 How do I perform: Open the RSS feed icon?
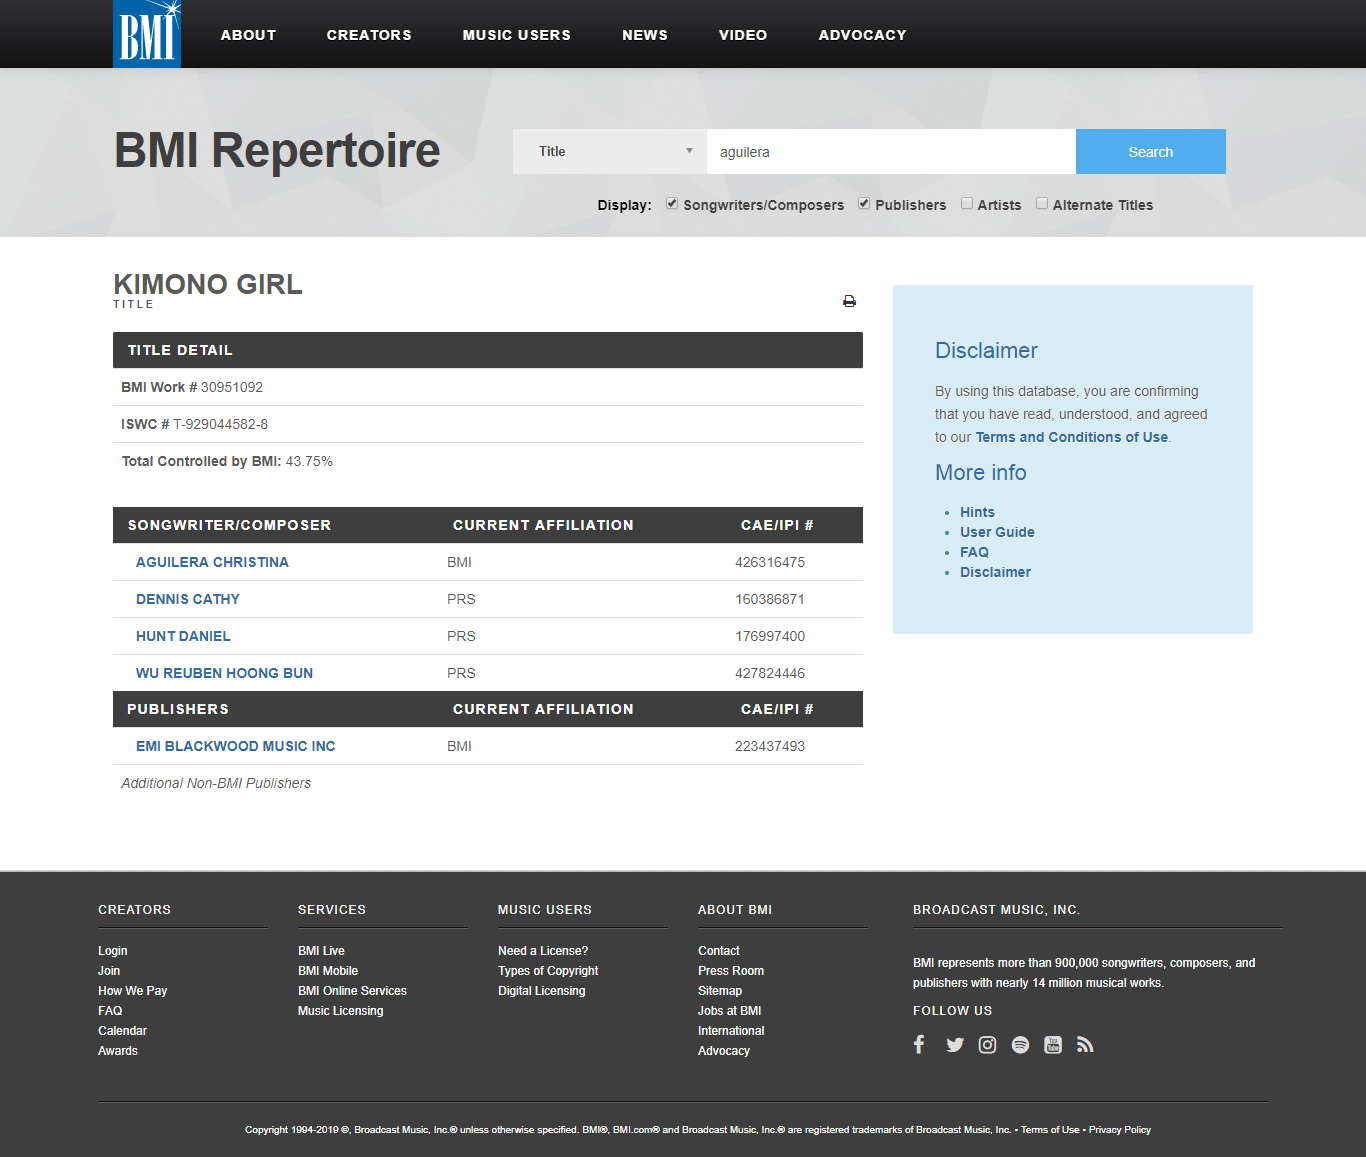1085,1045
